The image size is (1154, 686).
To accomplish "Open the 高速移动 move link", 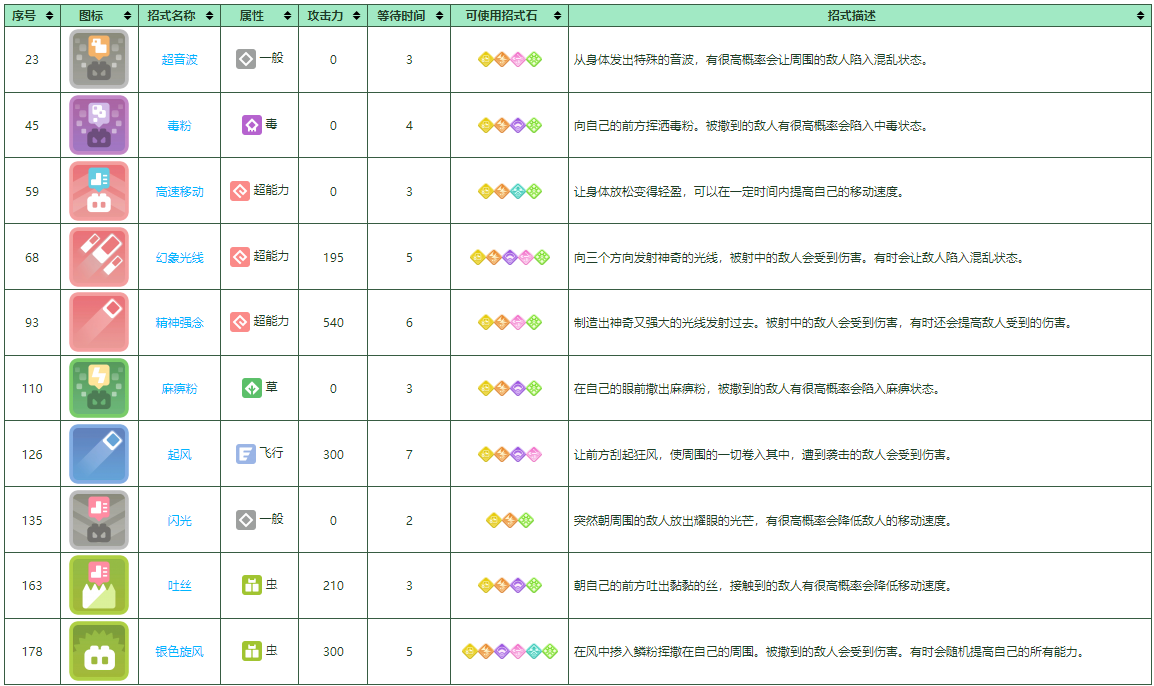I will click(180, 192).
